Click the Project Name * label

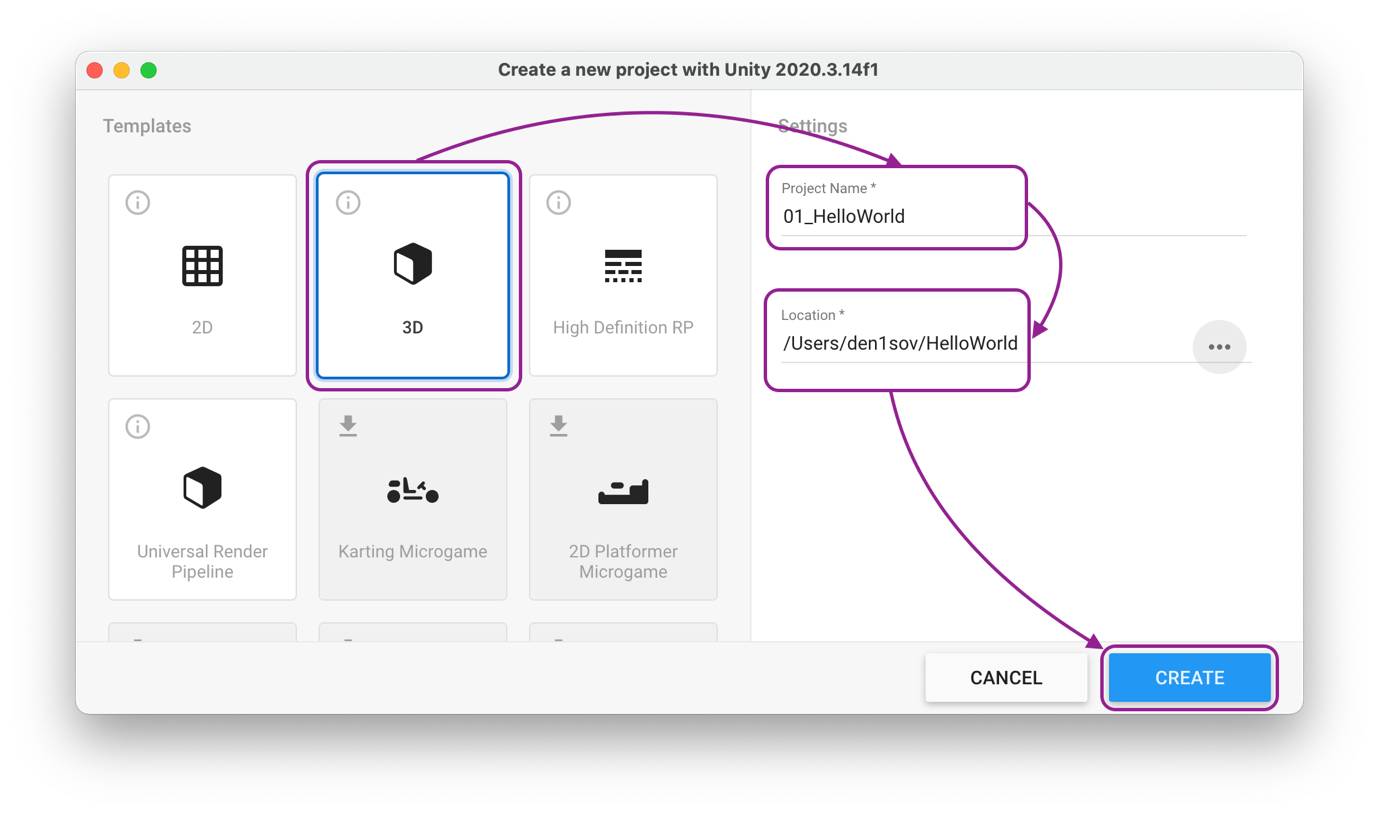click(828, 188)
